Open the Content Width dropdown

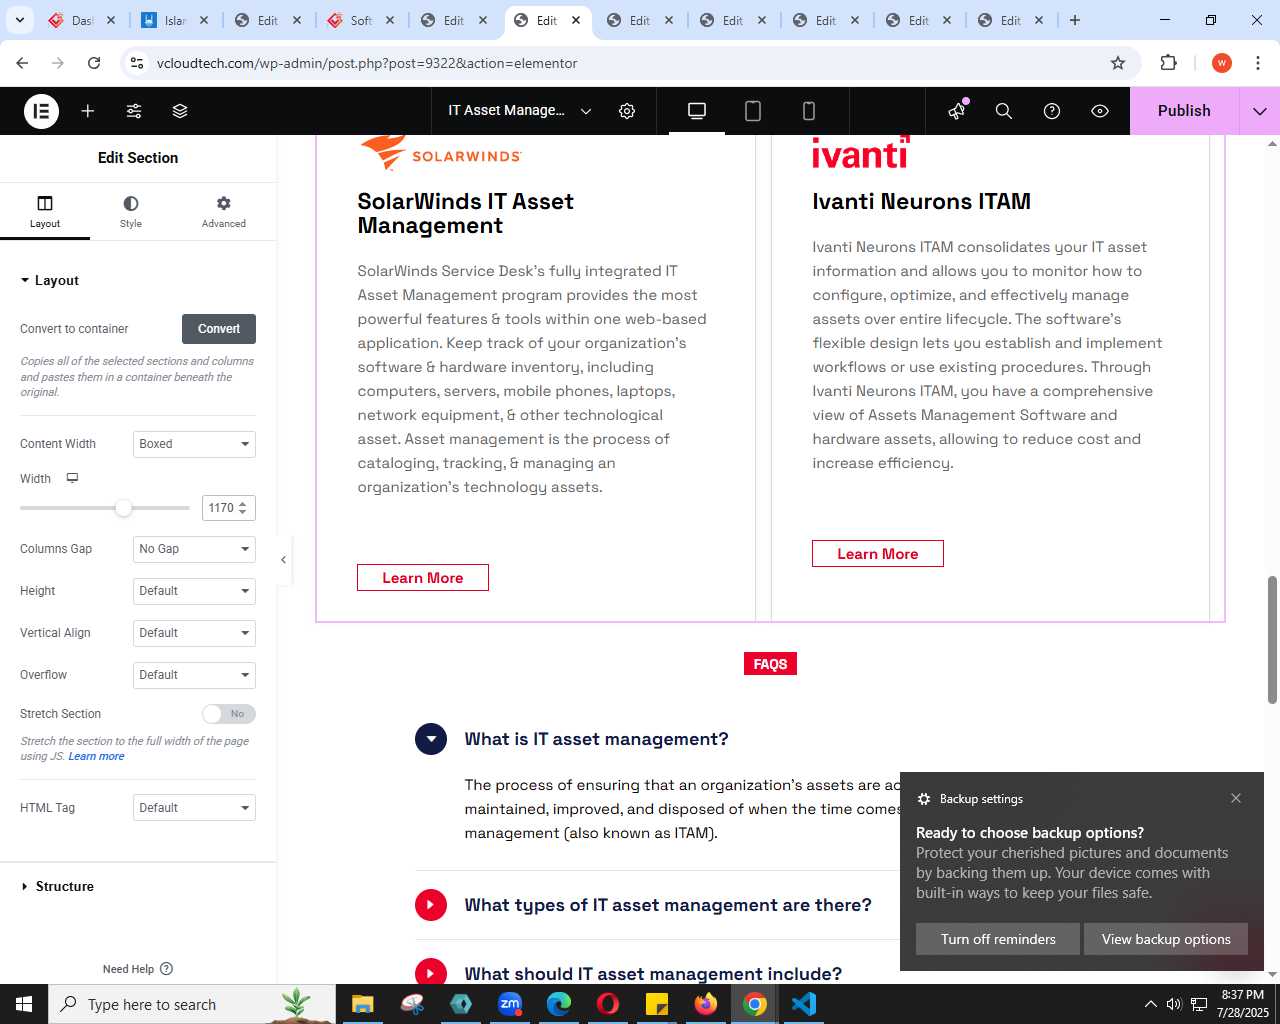194,444
